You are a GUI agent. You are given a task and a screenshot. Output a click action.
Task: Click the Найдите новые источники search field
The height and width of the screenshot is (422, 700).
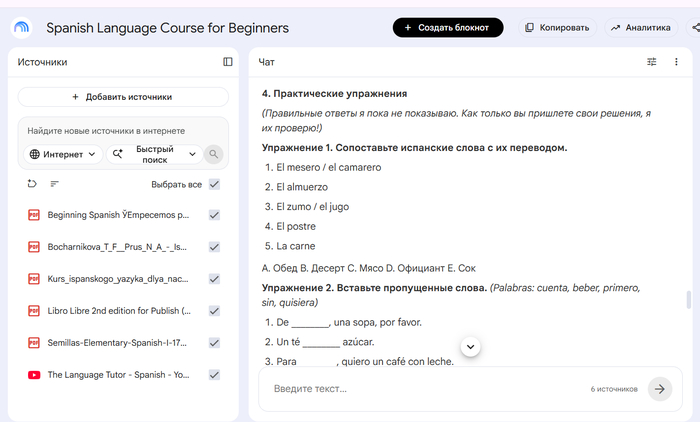click(106, 131)
